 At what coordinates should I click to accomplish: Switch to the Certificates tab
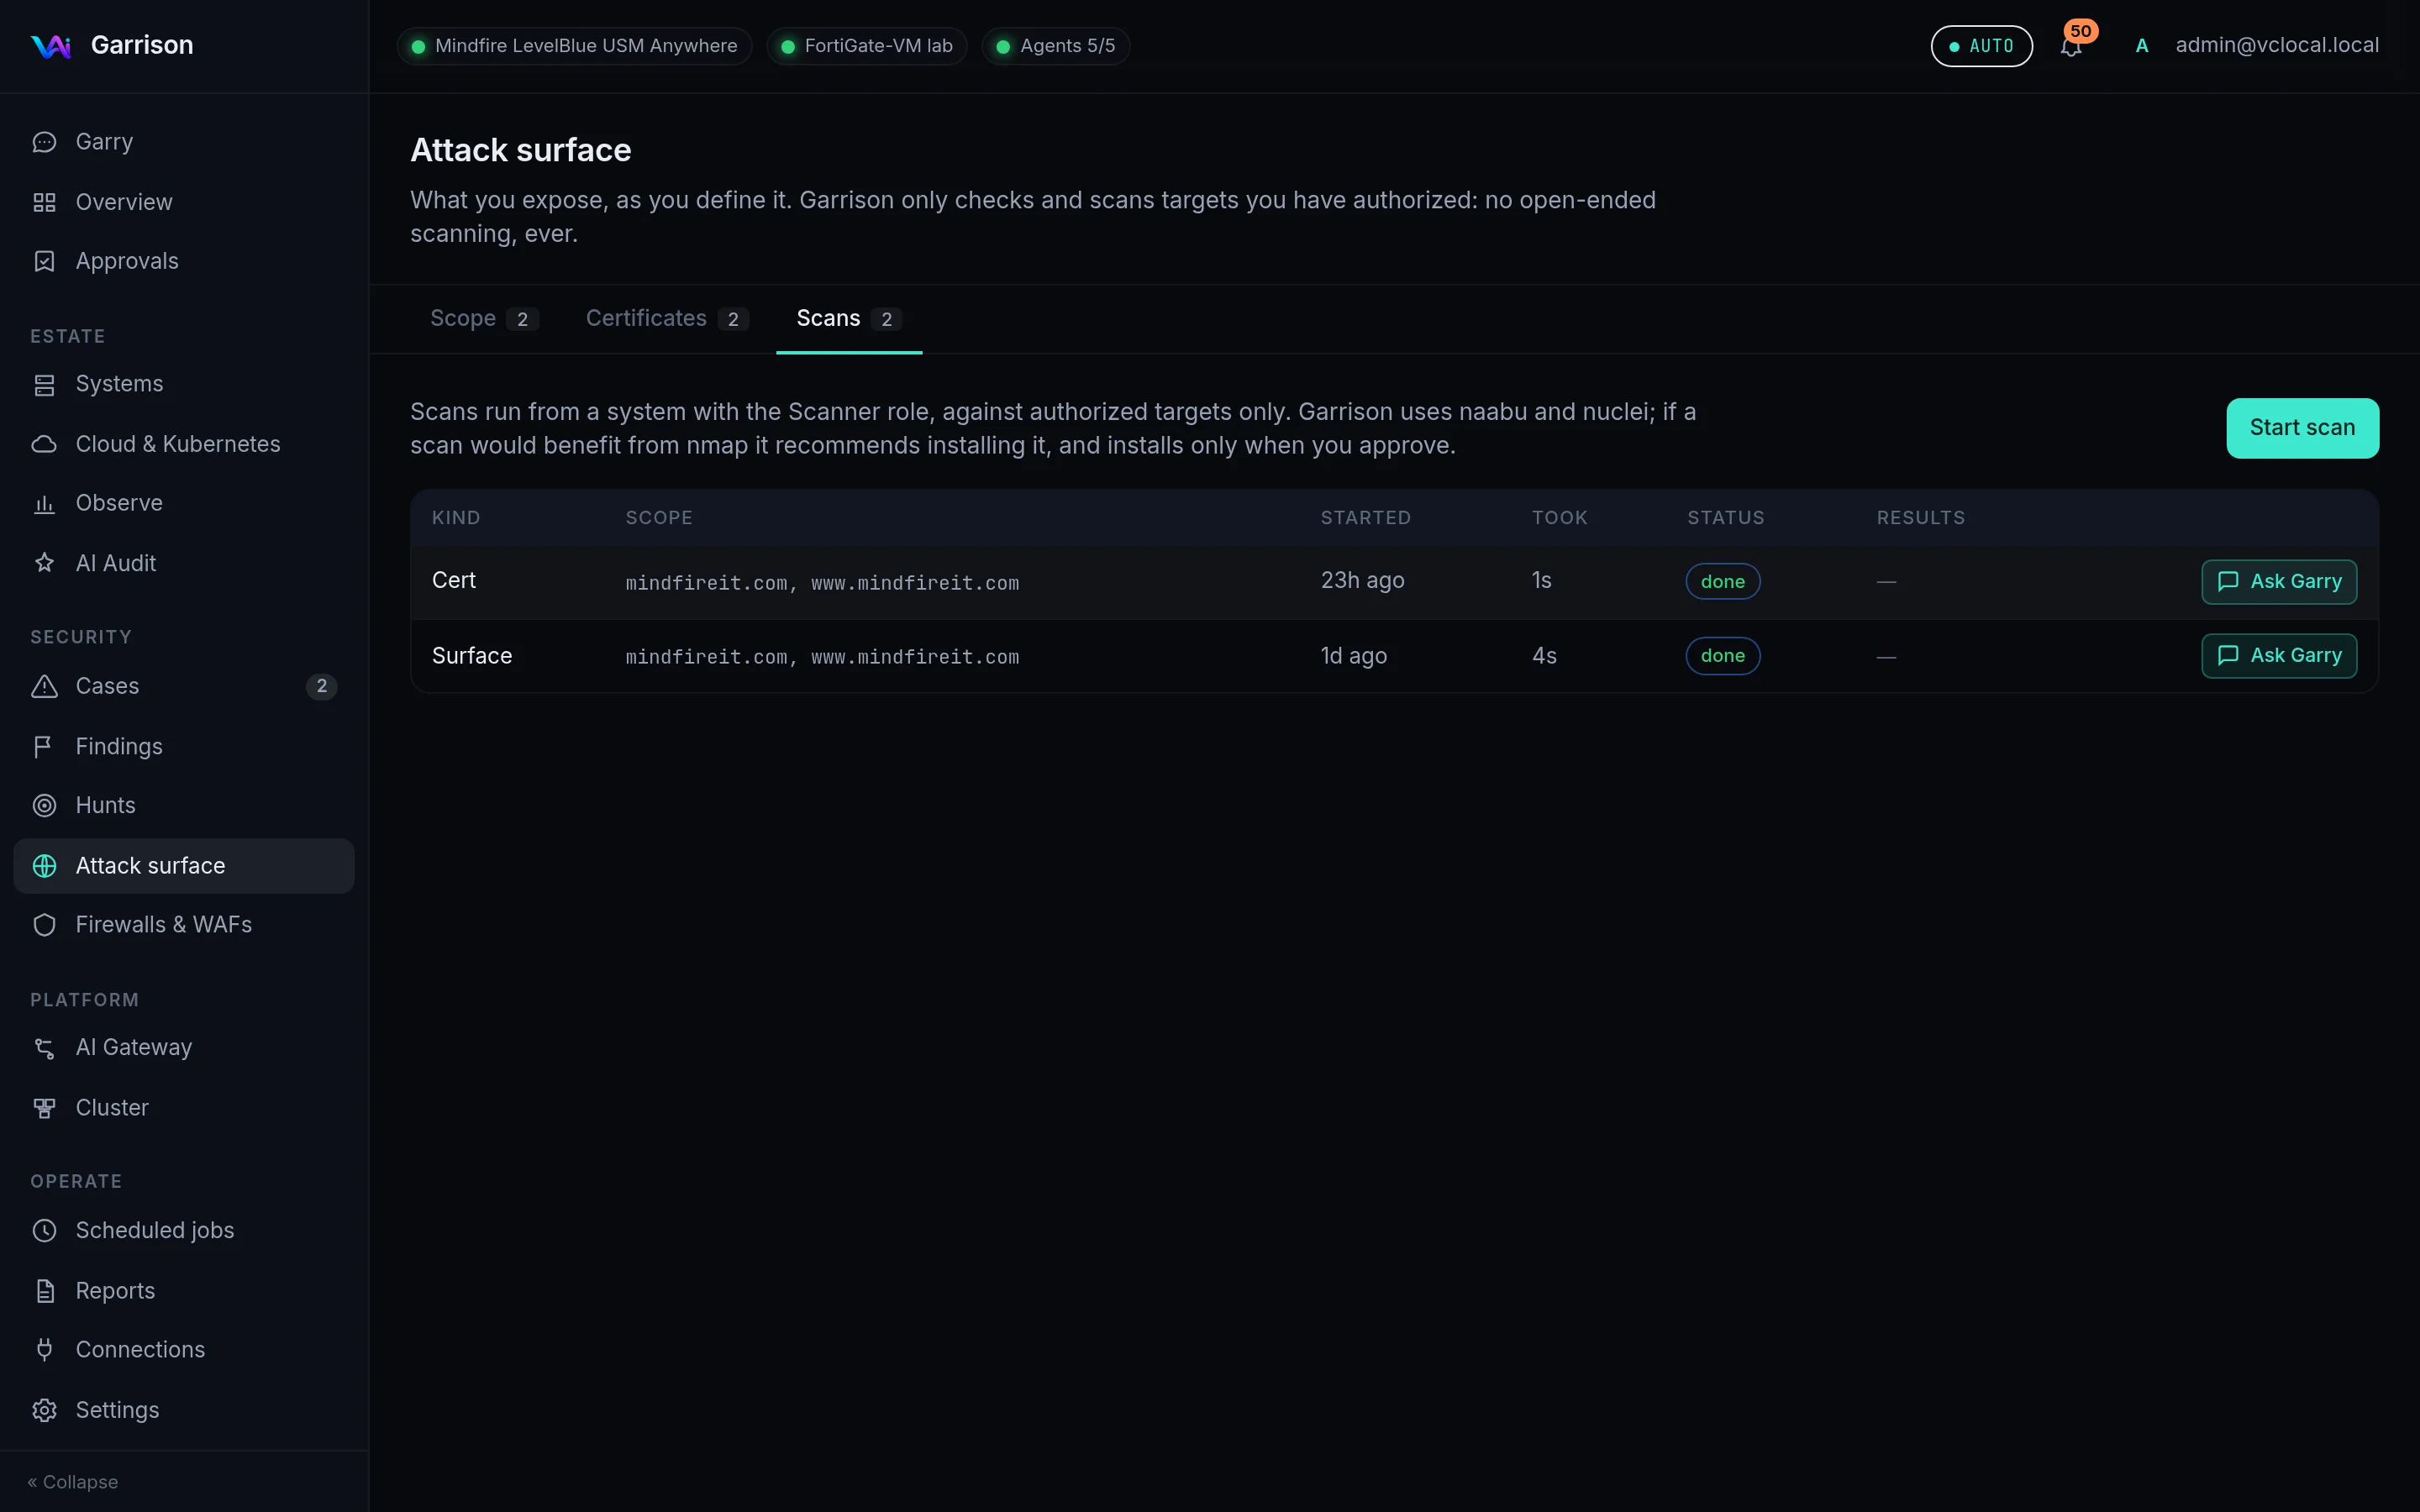point(667,319)
